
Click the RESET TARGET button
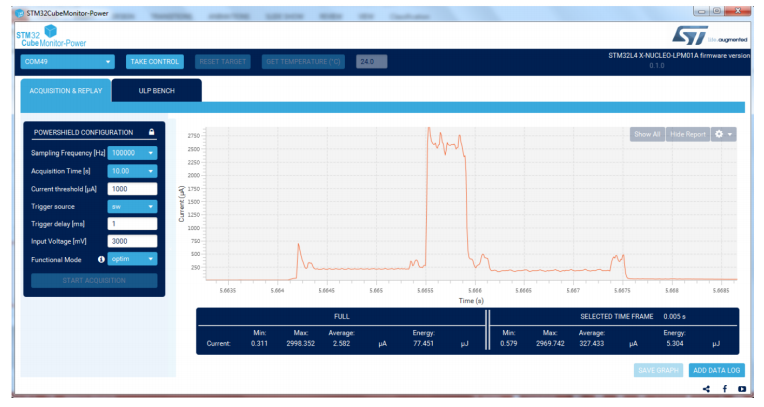point(223,61)
